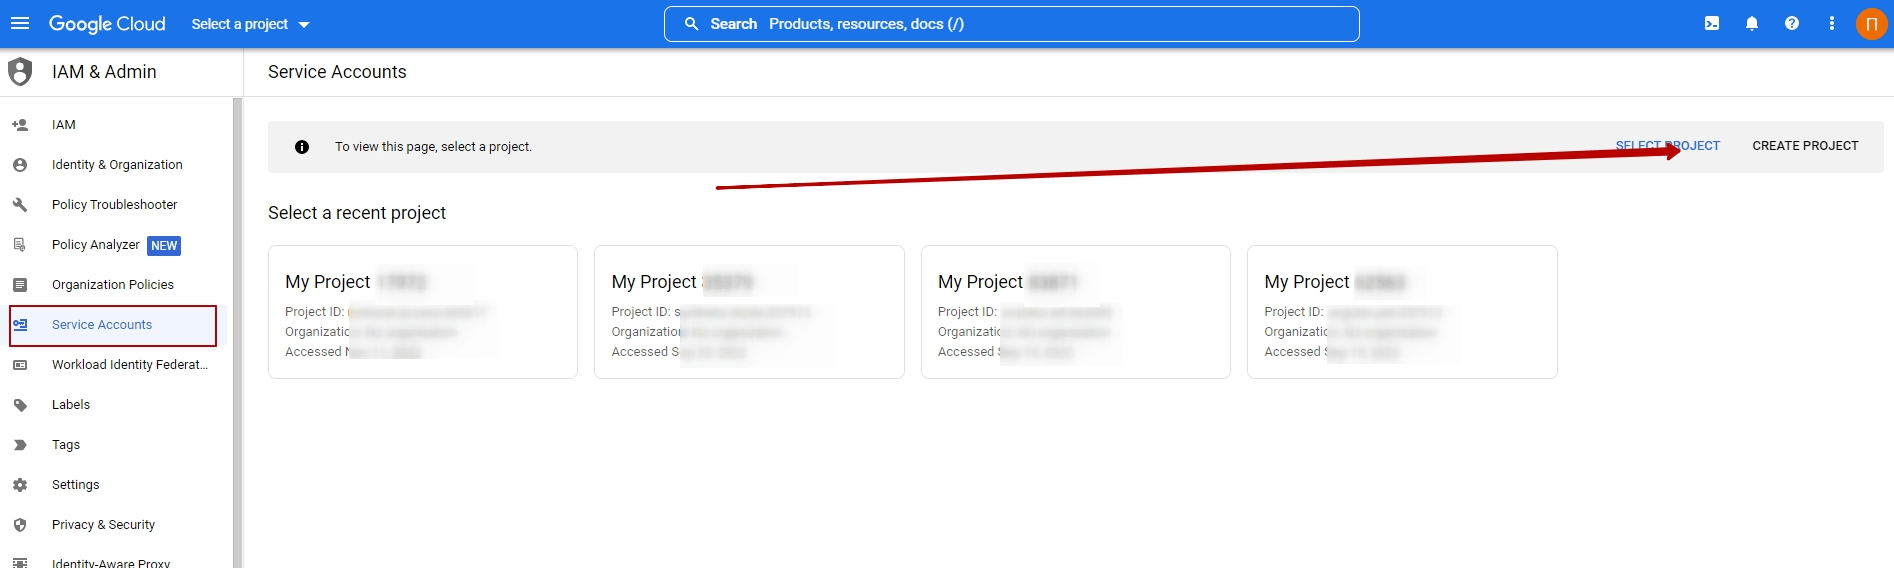Select the third My Project card
The height and width of the screenshot is (568, 1894).
click(1076, 312)
